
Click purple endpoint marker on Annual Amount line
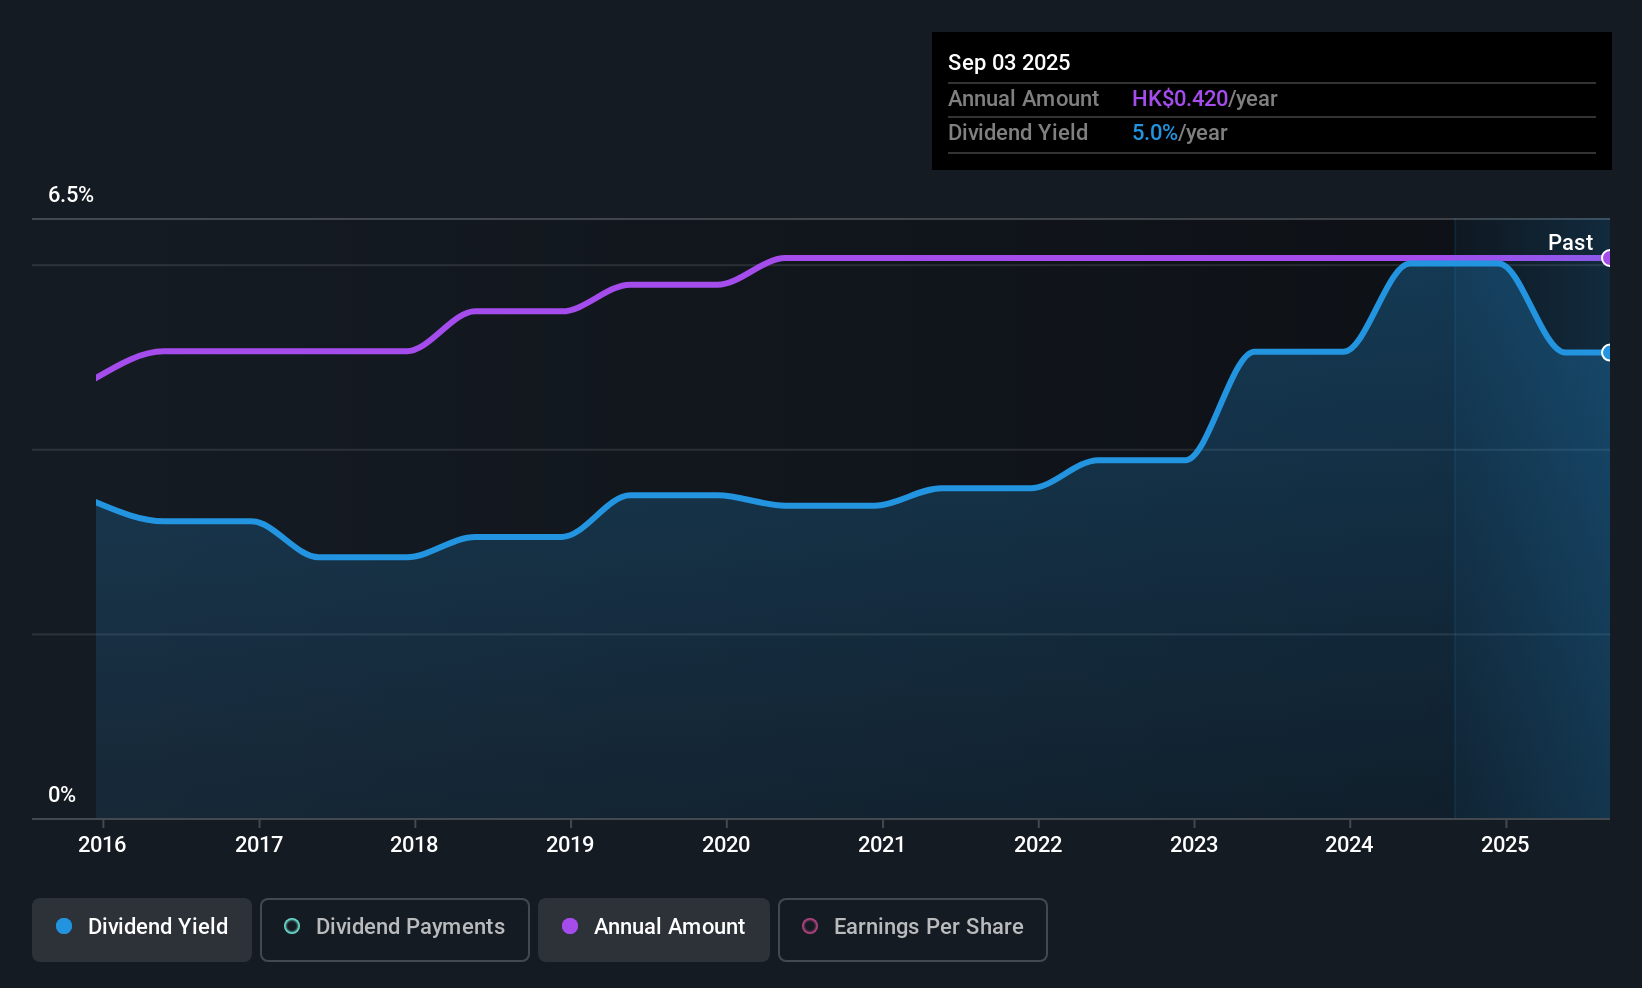pyautogui.click(x=1607, y=258)
